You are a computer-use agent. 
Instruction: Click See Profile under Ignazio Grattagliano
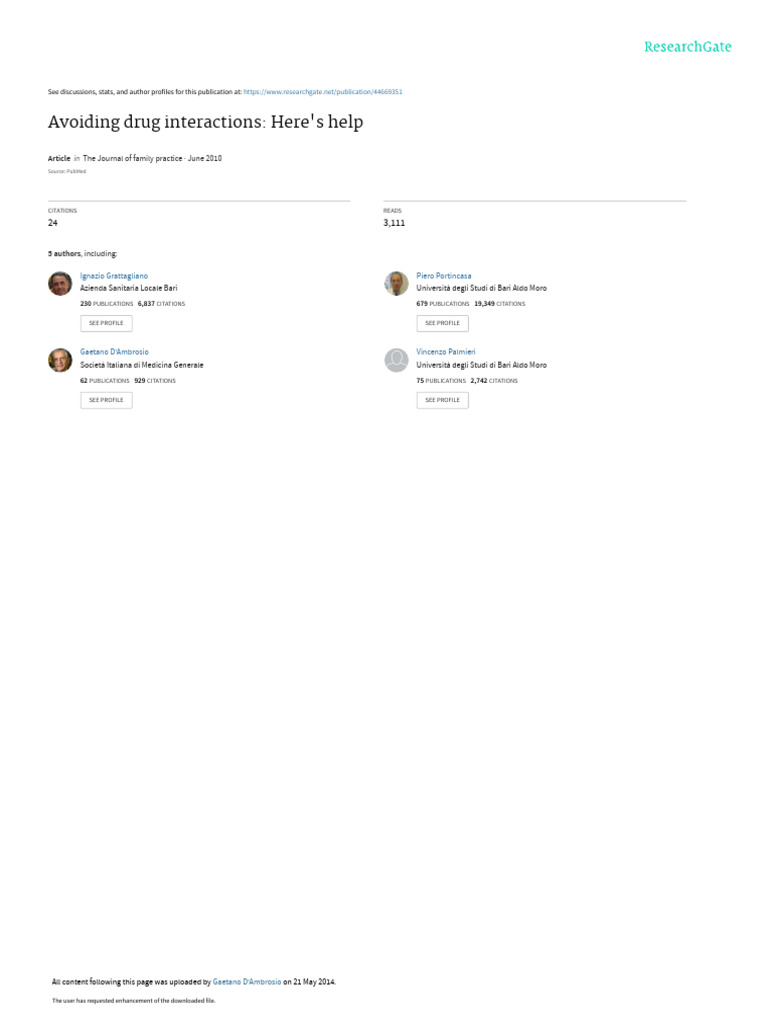pos(106,323)
